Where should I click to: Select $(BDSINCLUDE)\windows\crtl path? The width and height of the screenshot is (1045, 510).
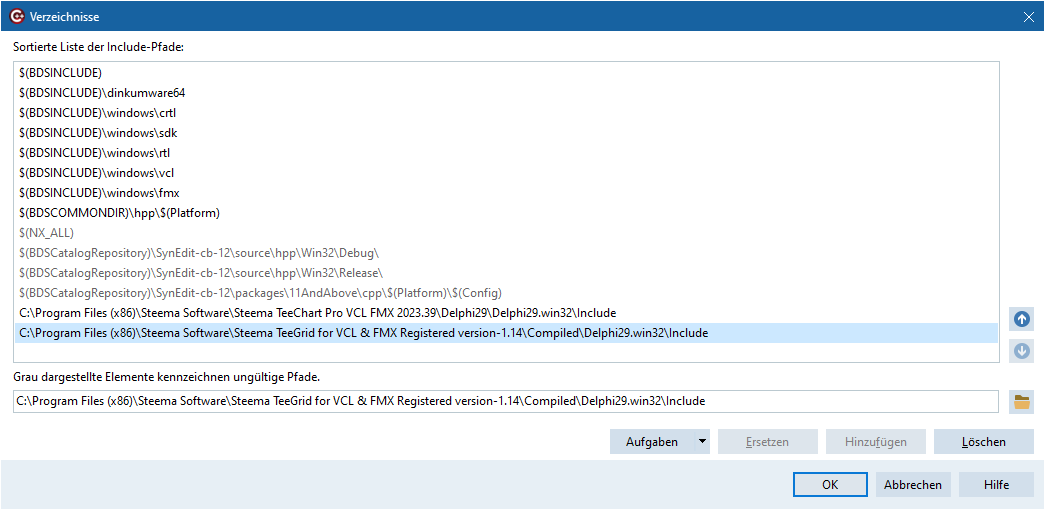point(506,112)
